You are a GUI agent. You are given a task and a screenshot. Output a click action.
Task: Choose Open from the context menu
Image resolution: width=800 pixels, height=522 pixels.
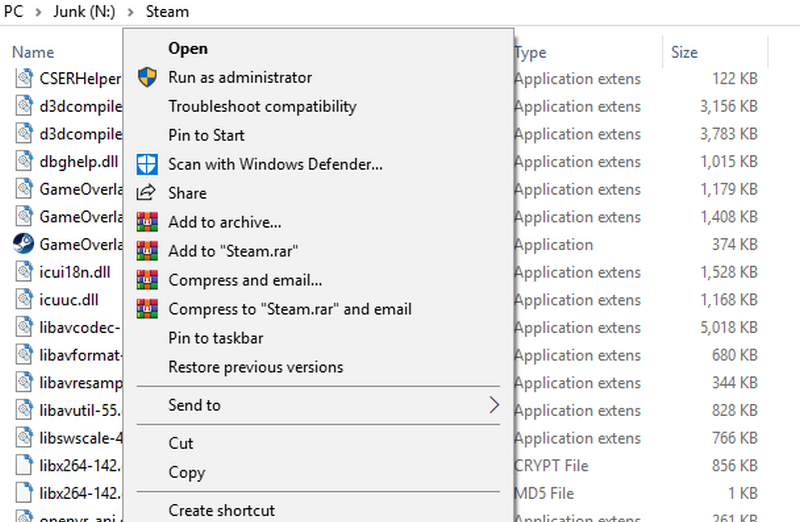318,48
